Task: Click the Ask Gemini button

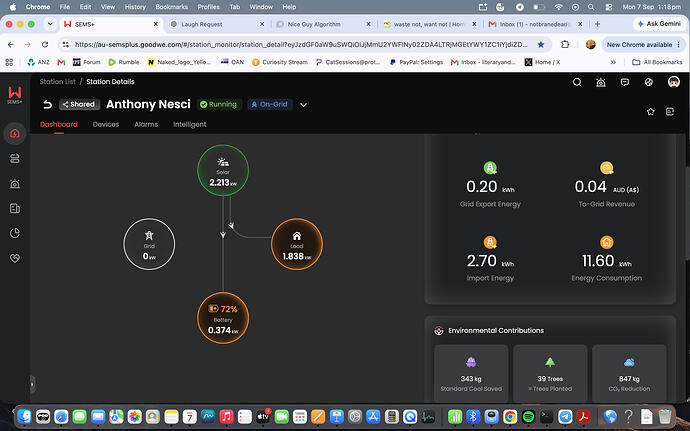Action: [659, 24]
